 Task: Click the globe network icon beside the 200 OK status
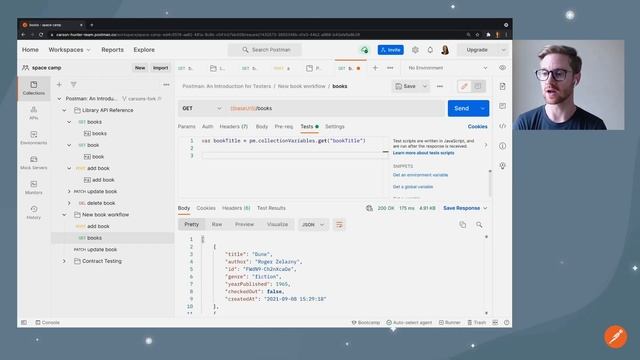[x=369, y=208]
